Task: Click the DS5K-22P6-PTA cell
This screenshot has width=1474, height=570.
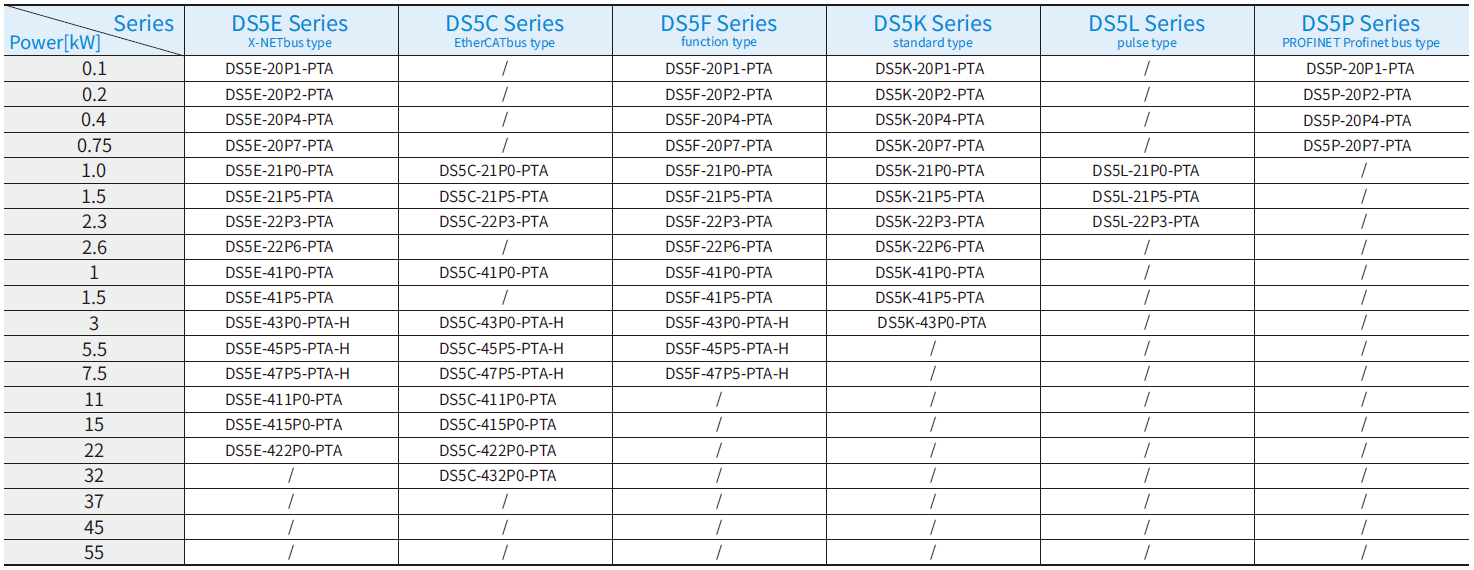Action: pos(929,247)
